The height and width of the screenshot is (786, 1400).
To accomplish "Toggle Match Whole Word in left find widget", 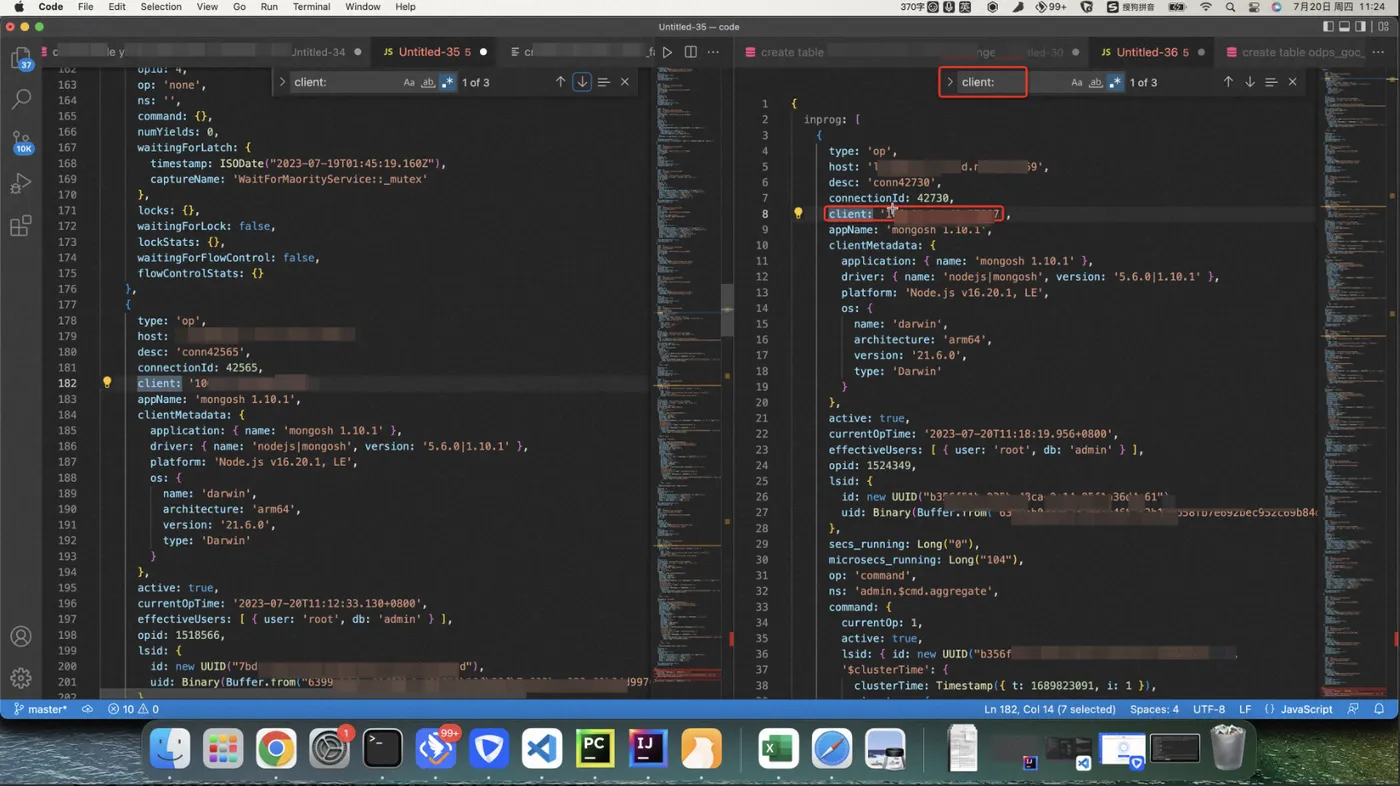I will [x=428, y=82].
